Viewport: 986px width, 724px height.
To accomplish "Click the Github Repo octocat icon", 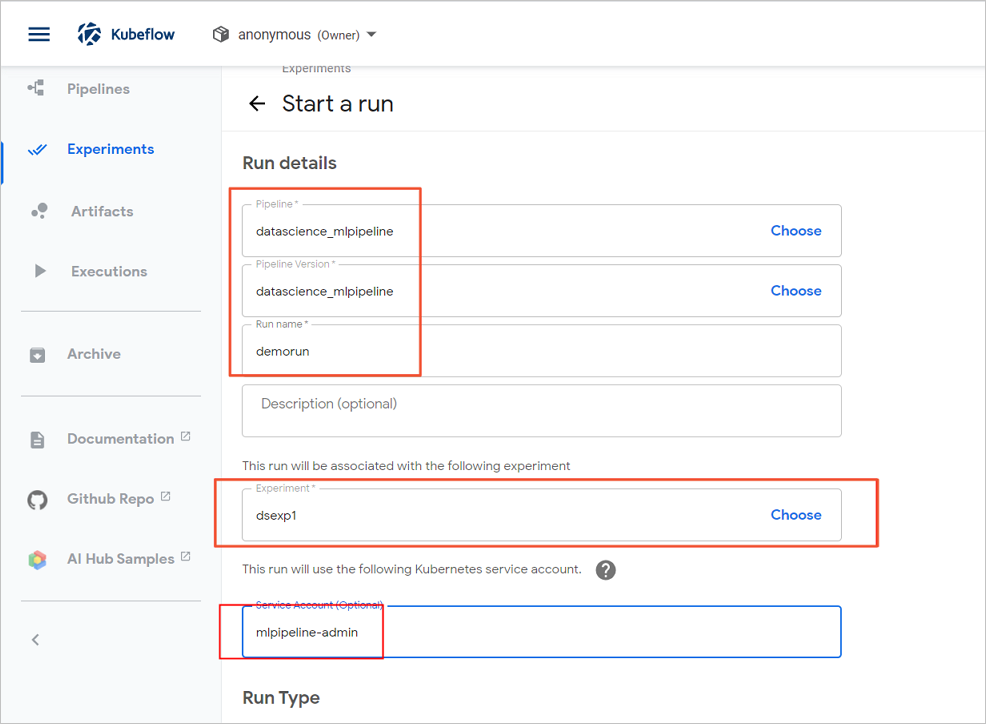I will [x=38, y=499].
